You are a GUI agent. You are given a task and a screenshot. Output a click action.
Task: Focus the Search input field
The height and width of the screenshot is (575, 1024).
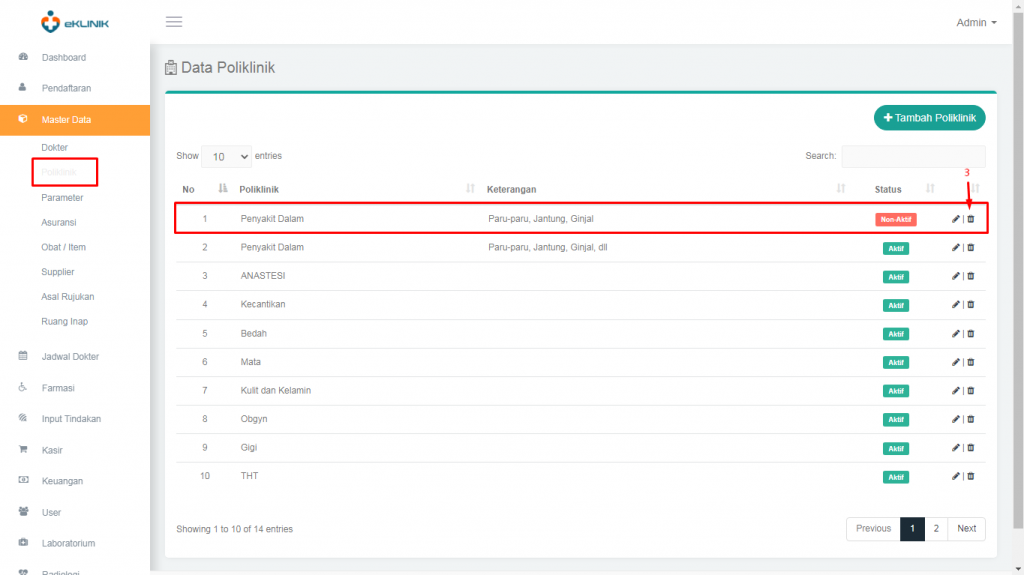(x=913, y=156)
